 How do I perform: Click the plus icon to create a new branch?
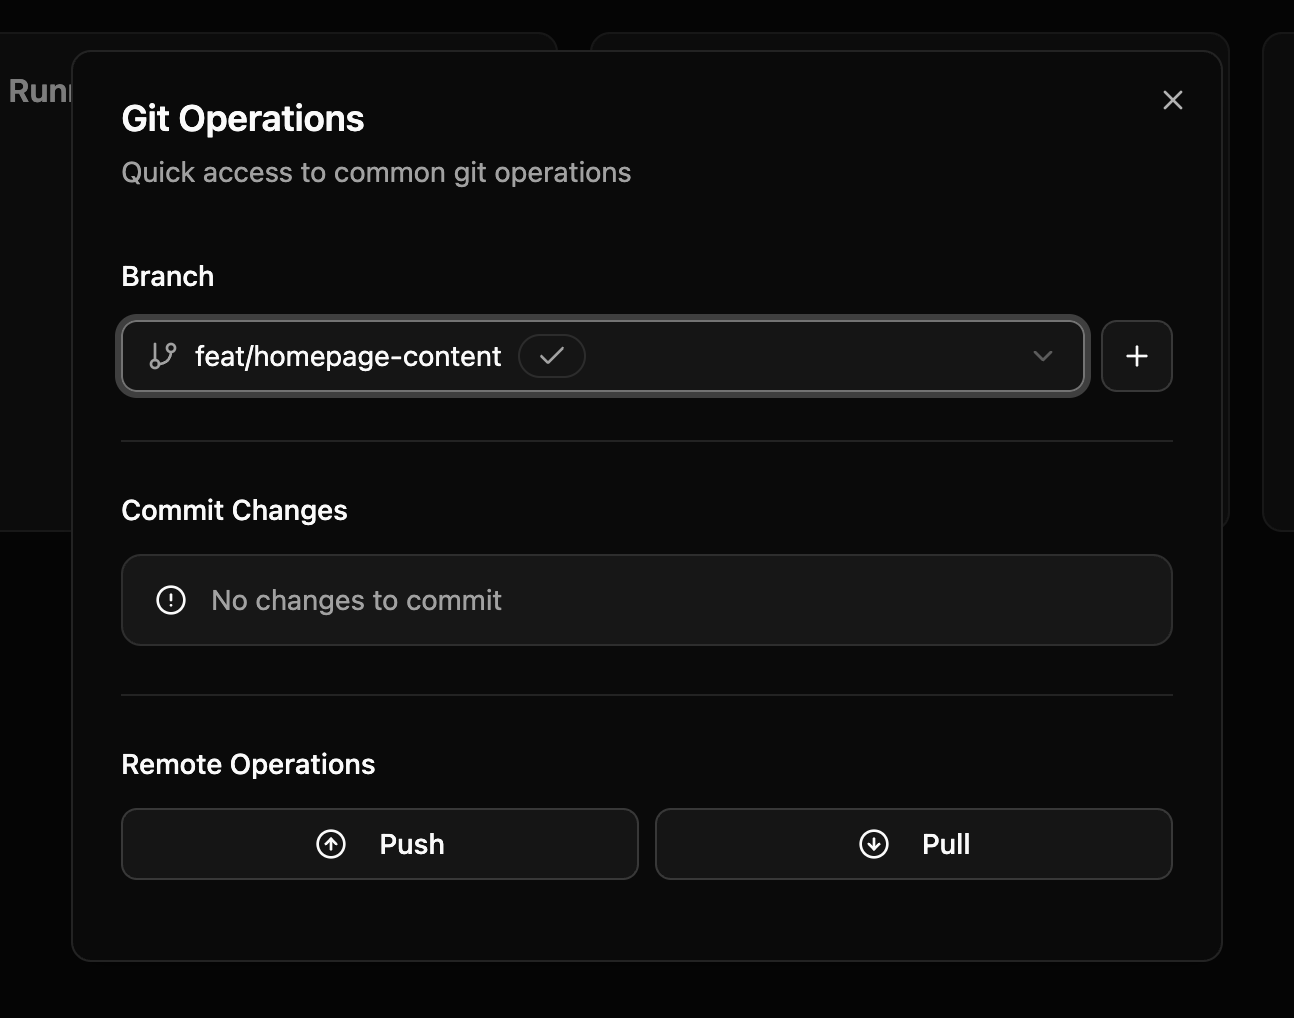click(x=1136, y=356)
